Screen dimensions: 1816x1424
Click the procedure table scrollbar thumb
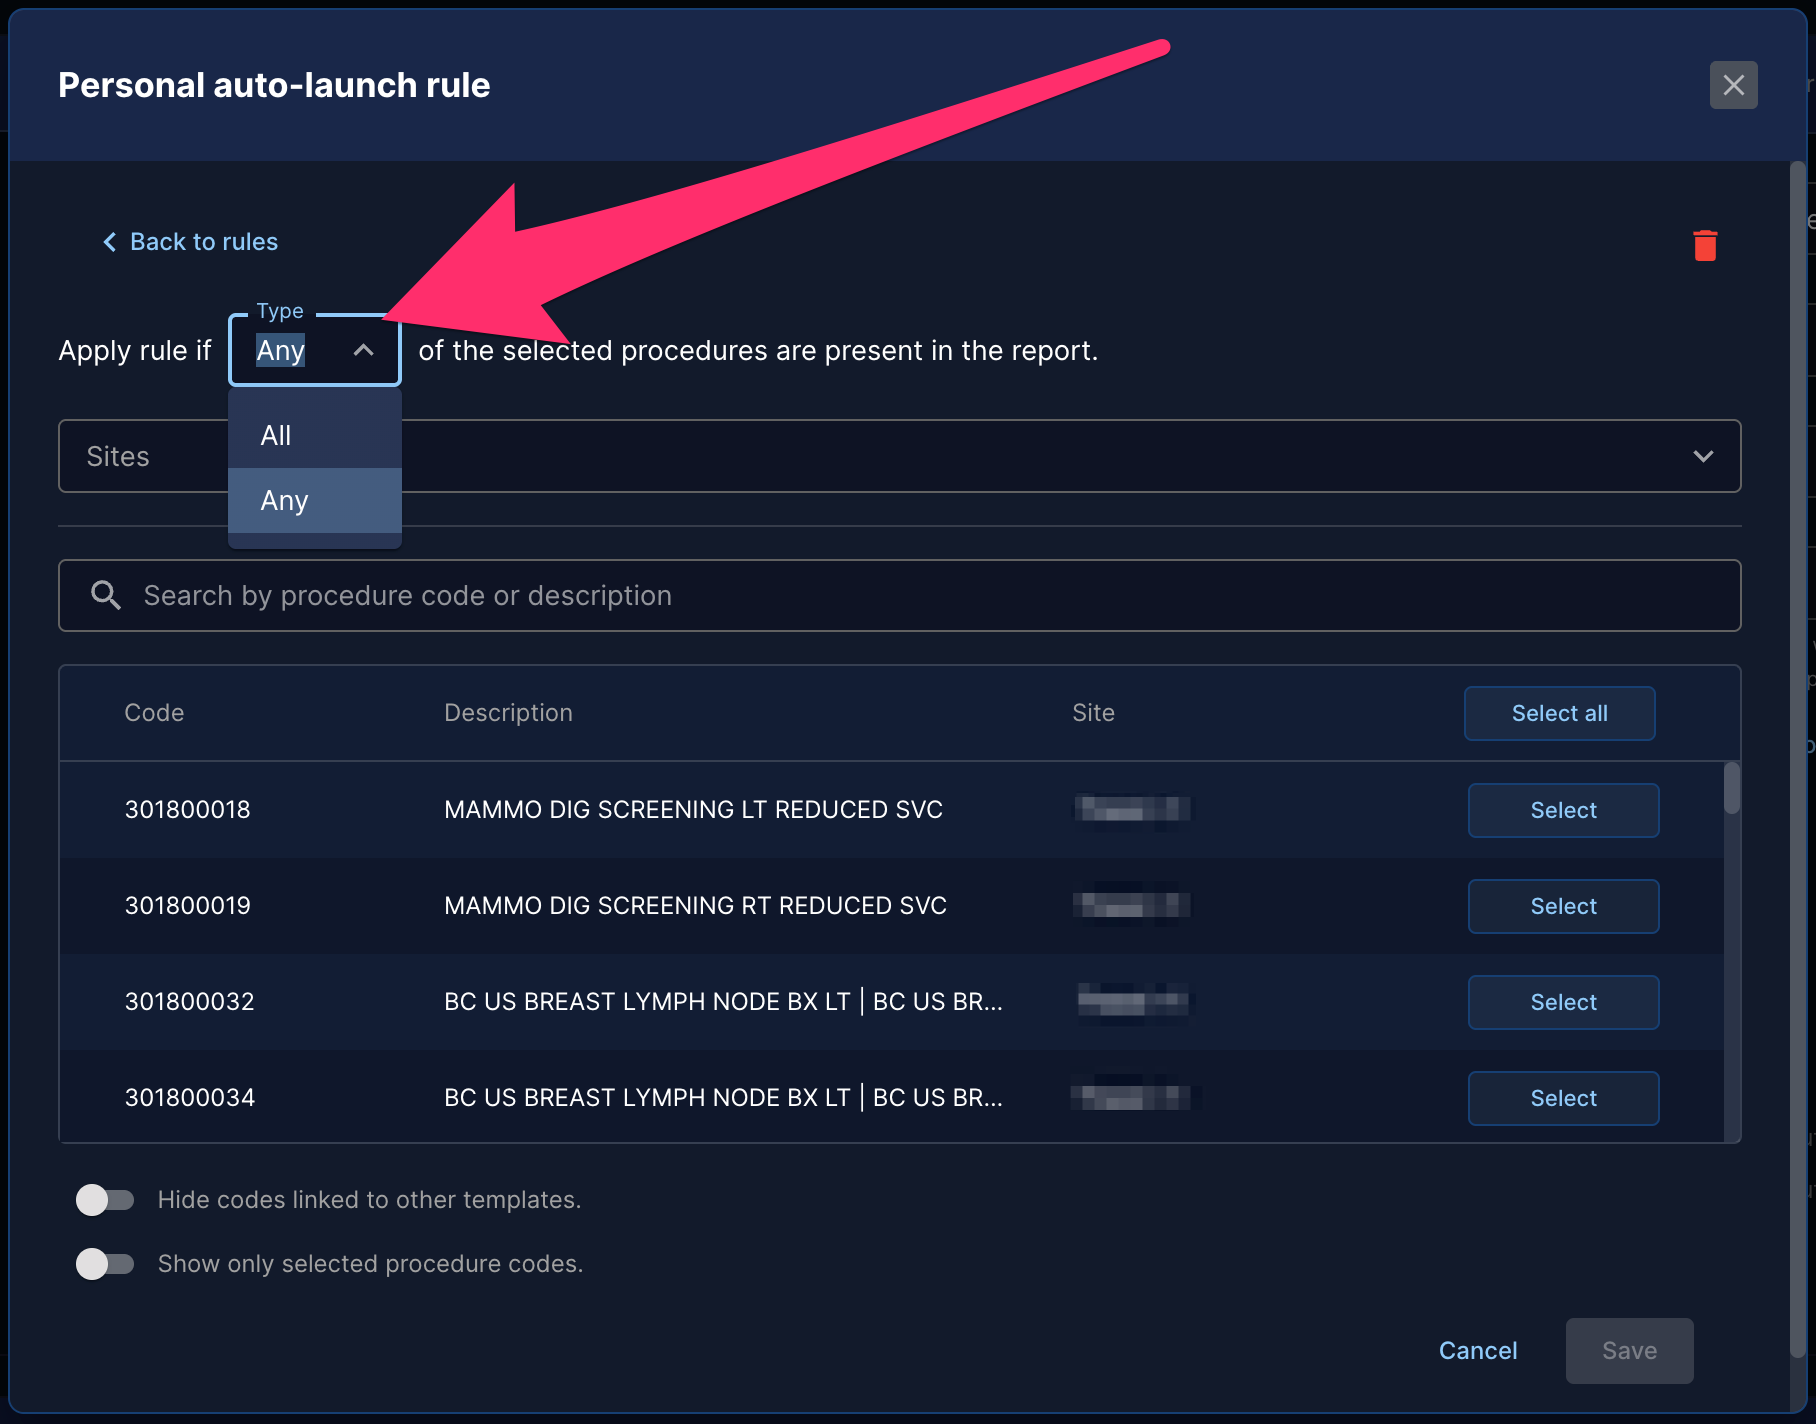[x=1732, y=789]
